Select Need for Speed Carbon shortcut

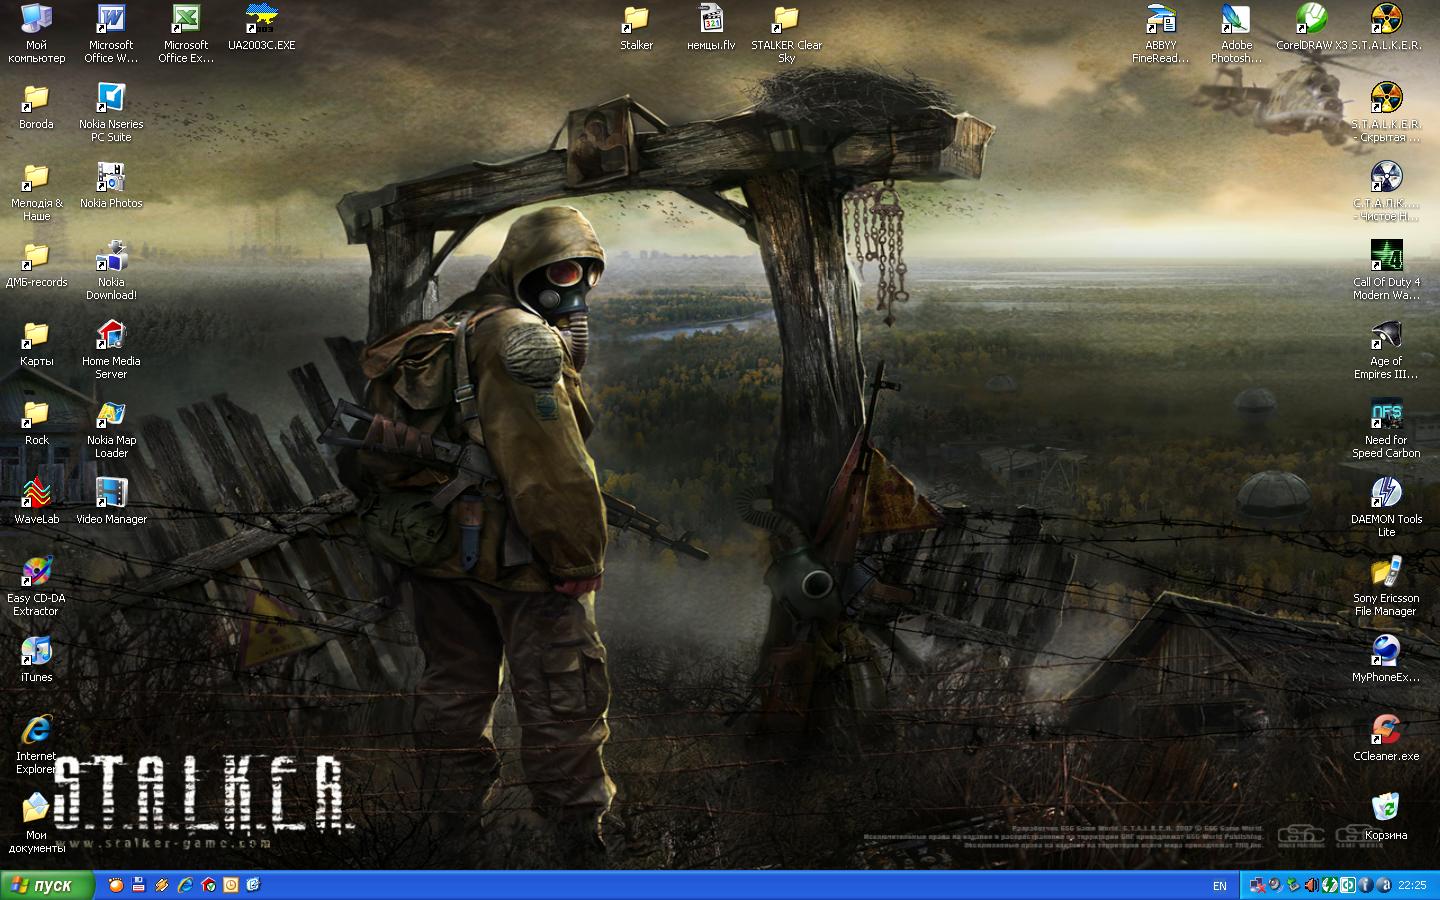1386,415
